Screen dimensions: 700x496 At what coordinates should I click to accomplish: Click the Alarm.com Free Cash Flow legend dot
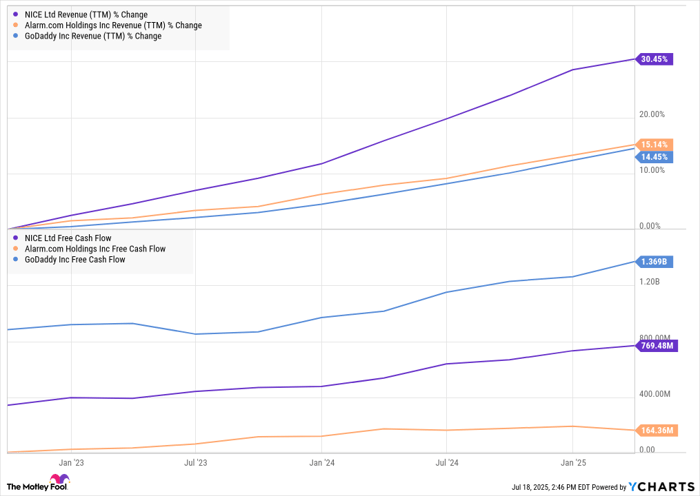coord(16,249)
